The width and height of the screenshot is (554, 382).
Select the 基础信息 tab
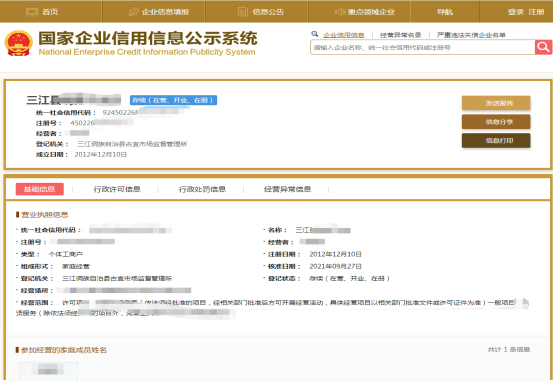point(40,189)
